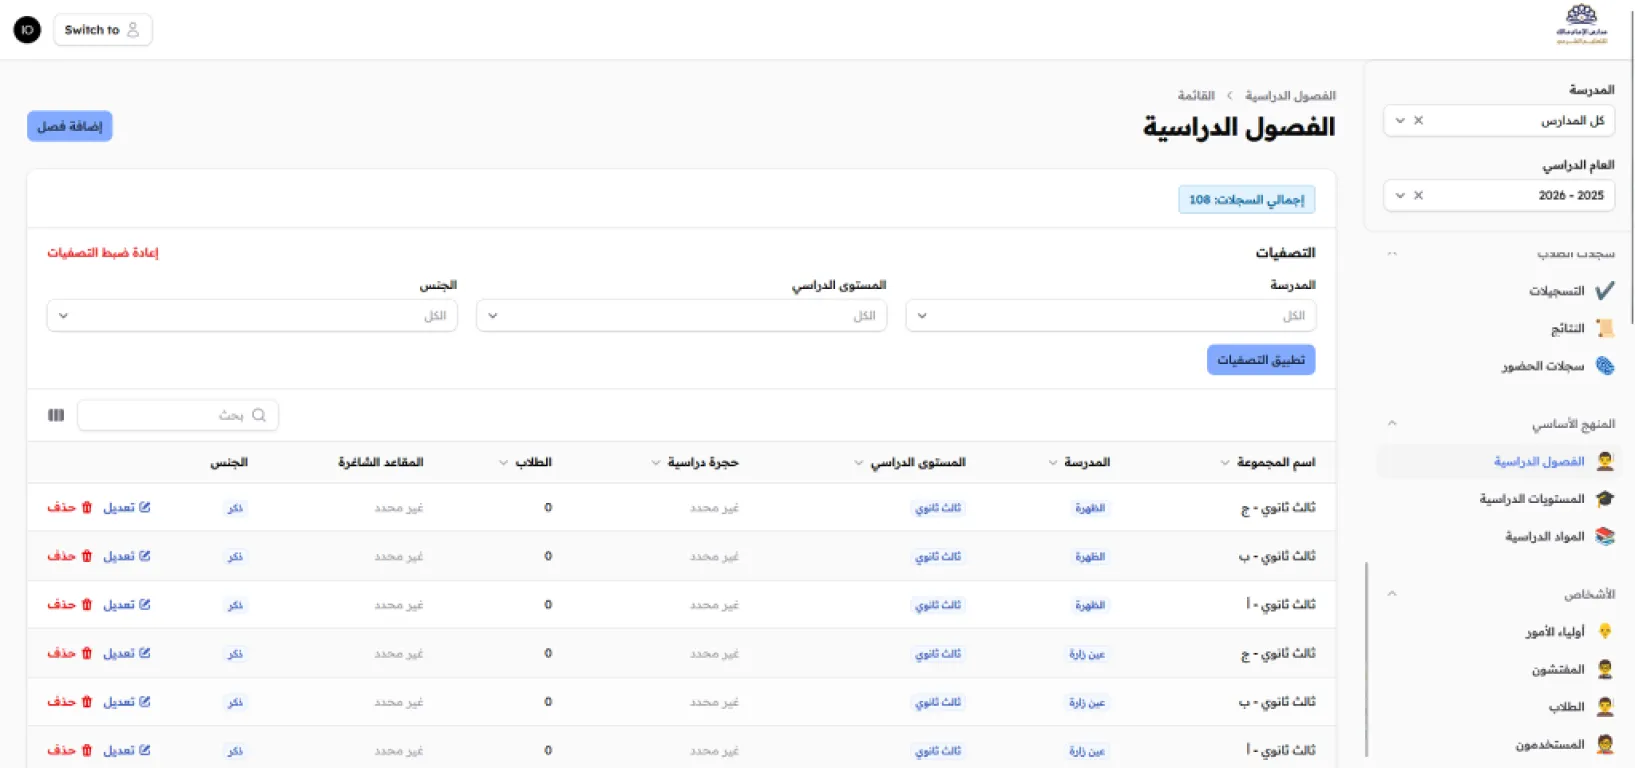Edit ثالث ثانوي - ج row of عين زارة
This screenshot has height=768, width=1635.
click(x=127, y=653)
